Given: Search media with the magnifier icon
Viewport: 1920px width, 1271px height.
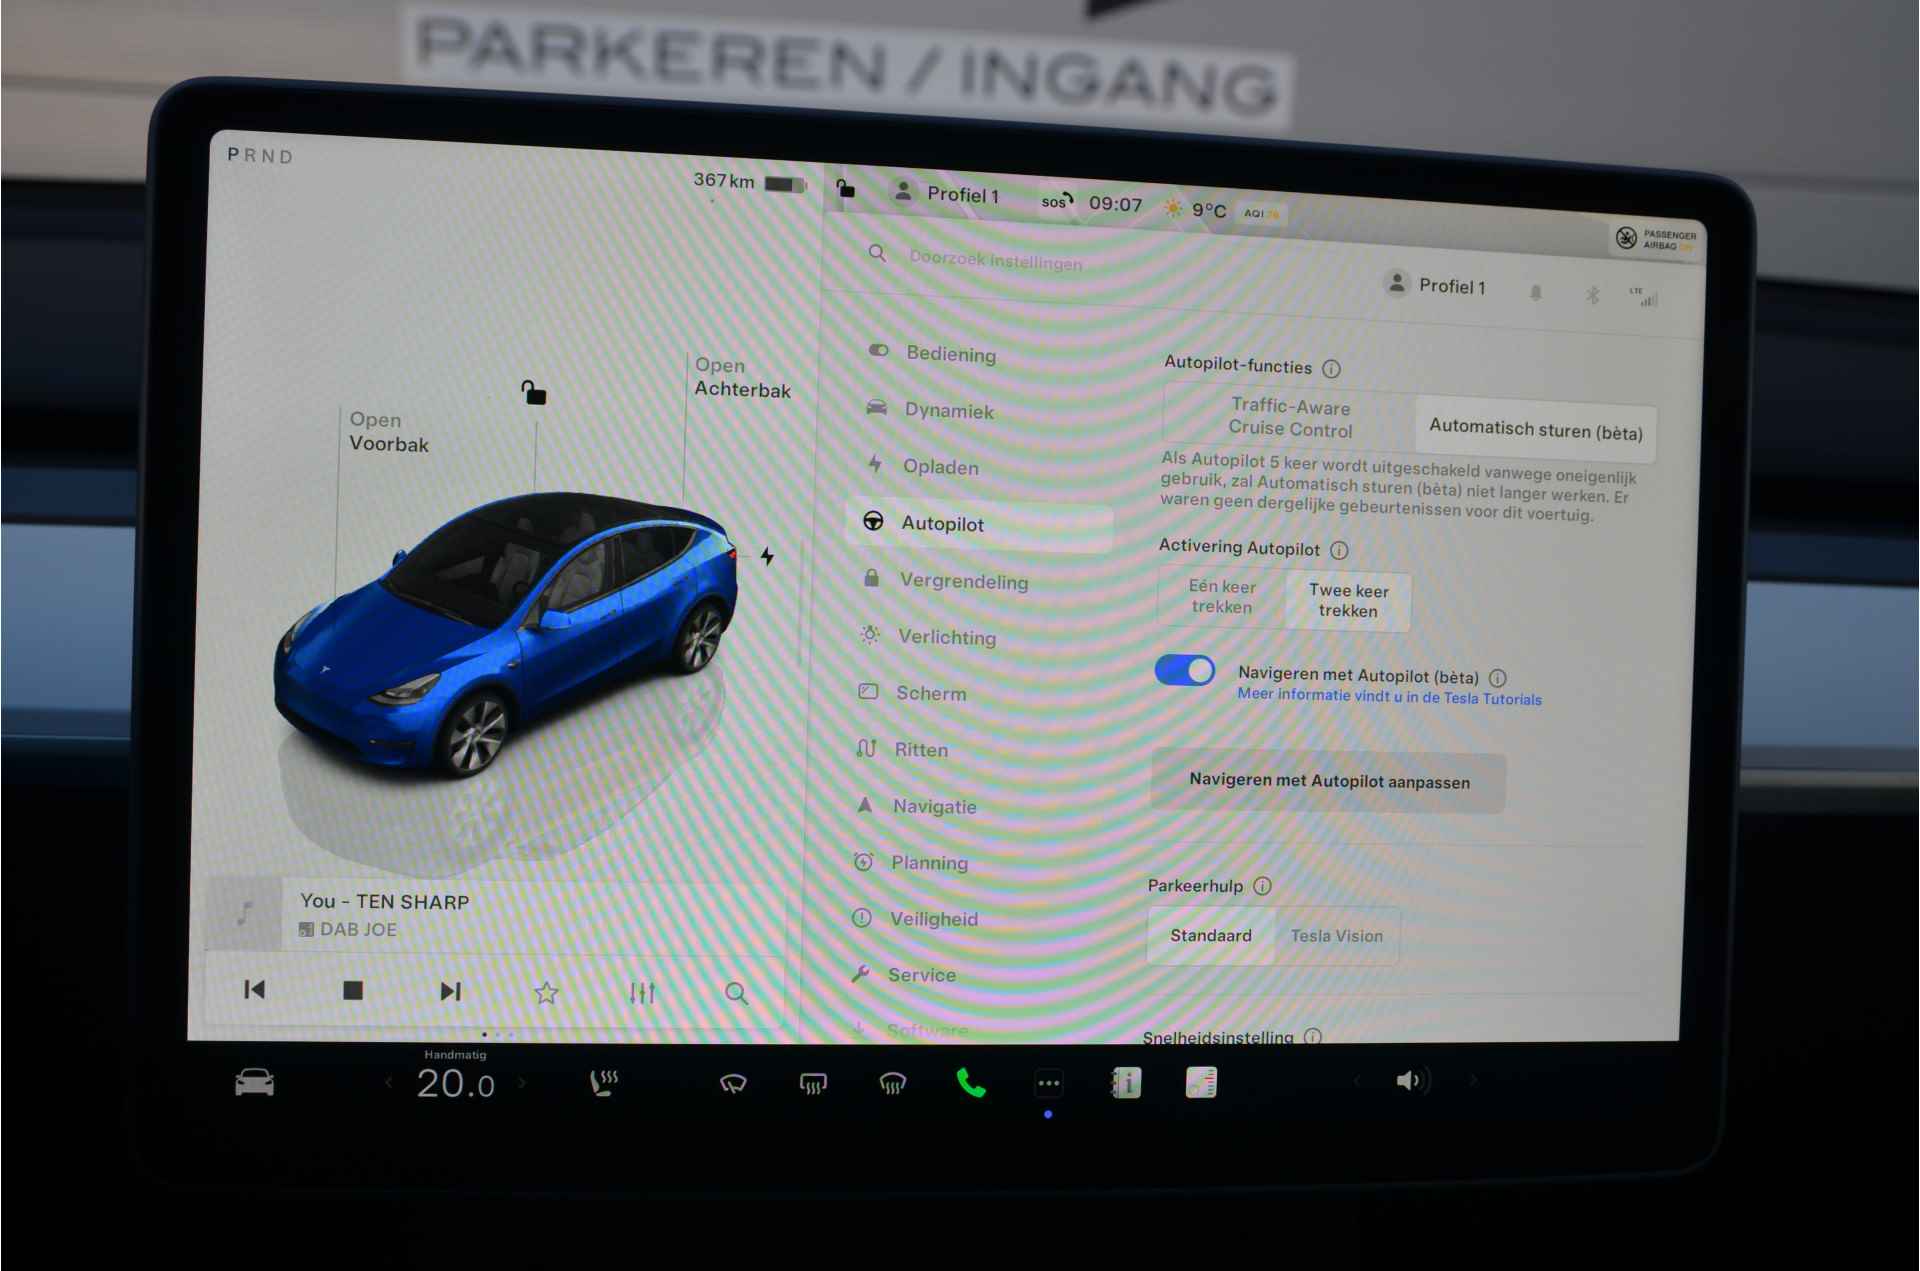Looking at the screenshot, I should [736, 993].
